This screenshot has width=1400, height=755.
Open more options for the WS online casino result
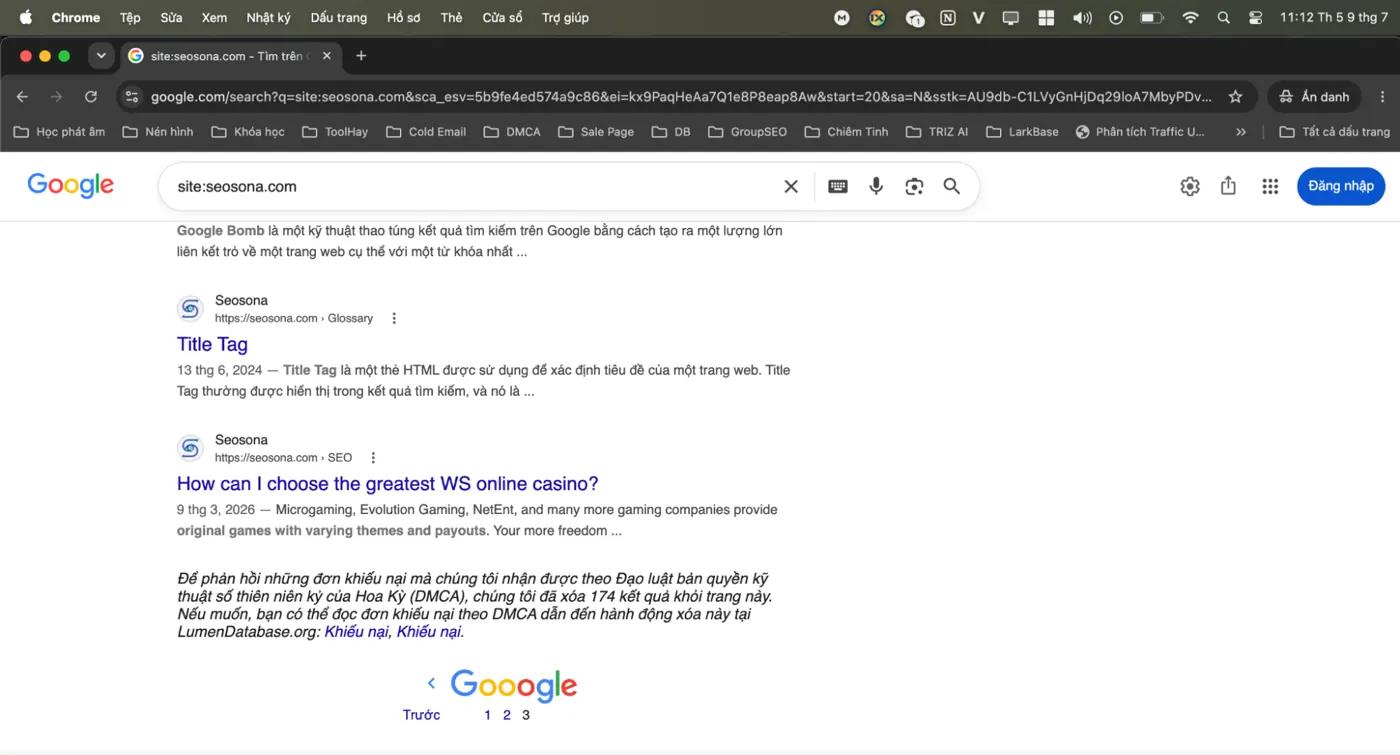coord(373,458)
